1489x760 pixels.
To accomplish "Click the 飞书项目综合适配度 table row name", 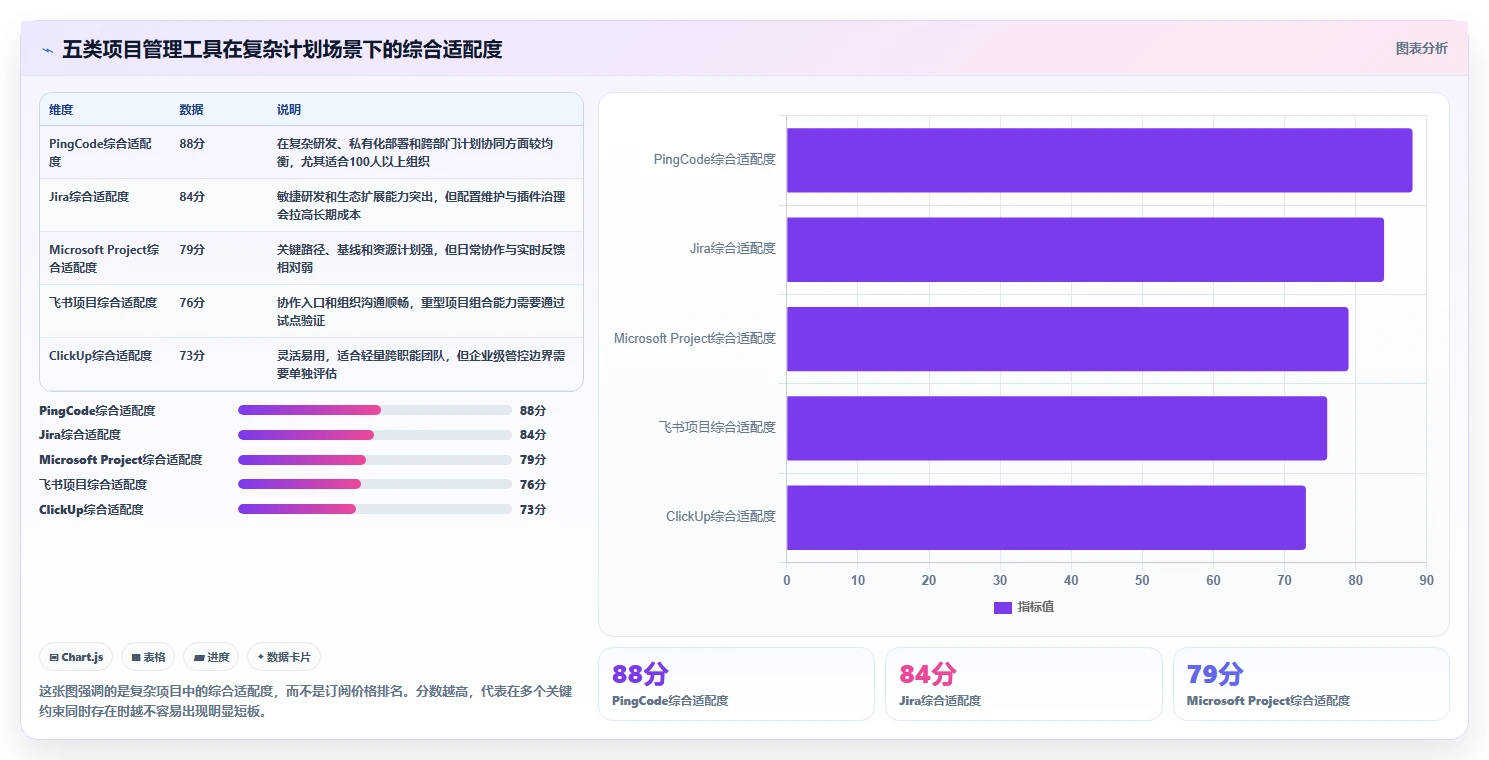I will coord(103,303).
